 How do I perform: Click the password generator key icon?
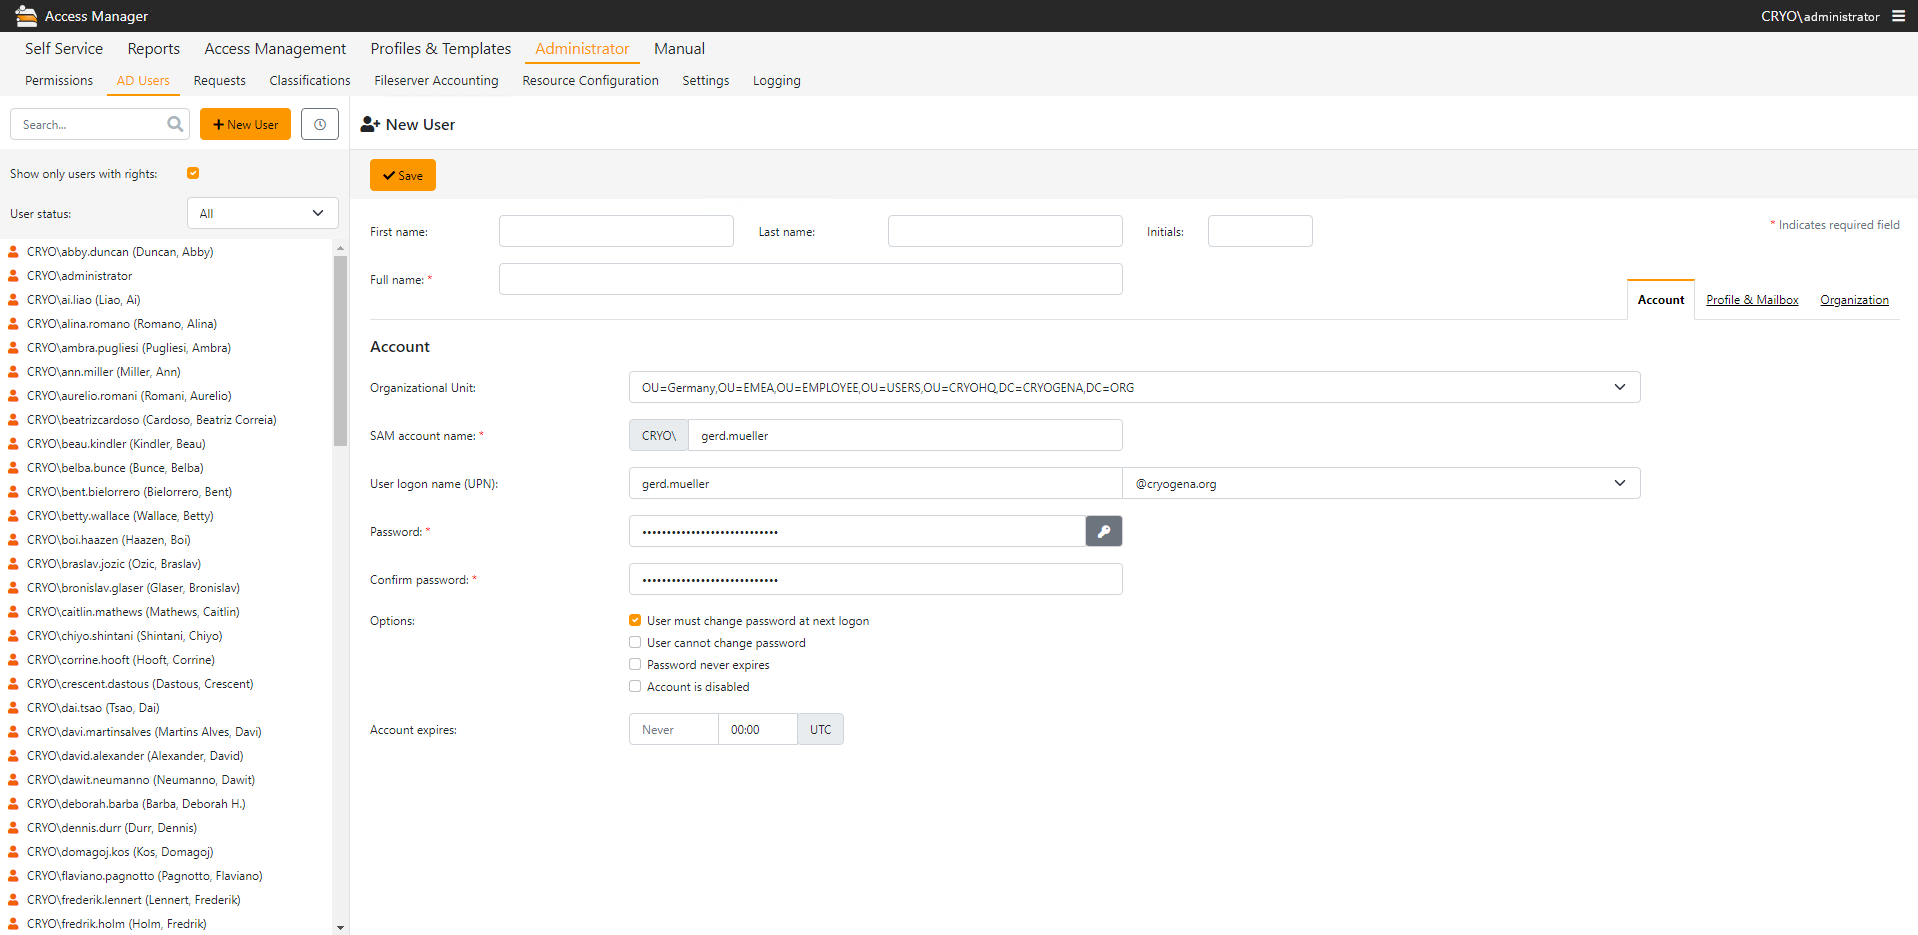click(x=1103, y=531)
